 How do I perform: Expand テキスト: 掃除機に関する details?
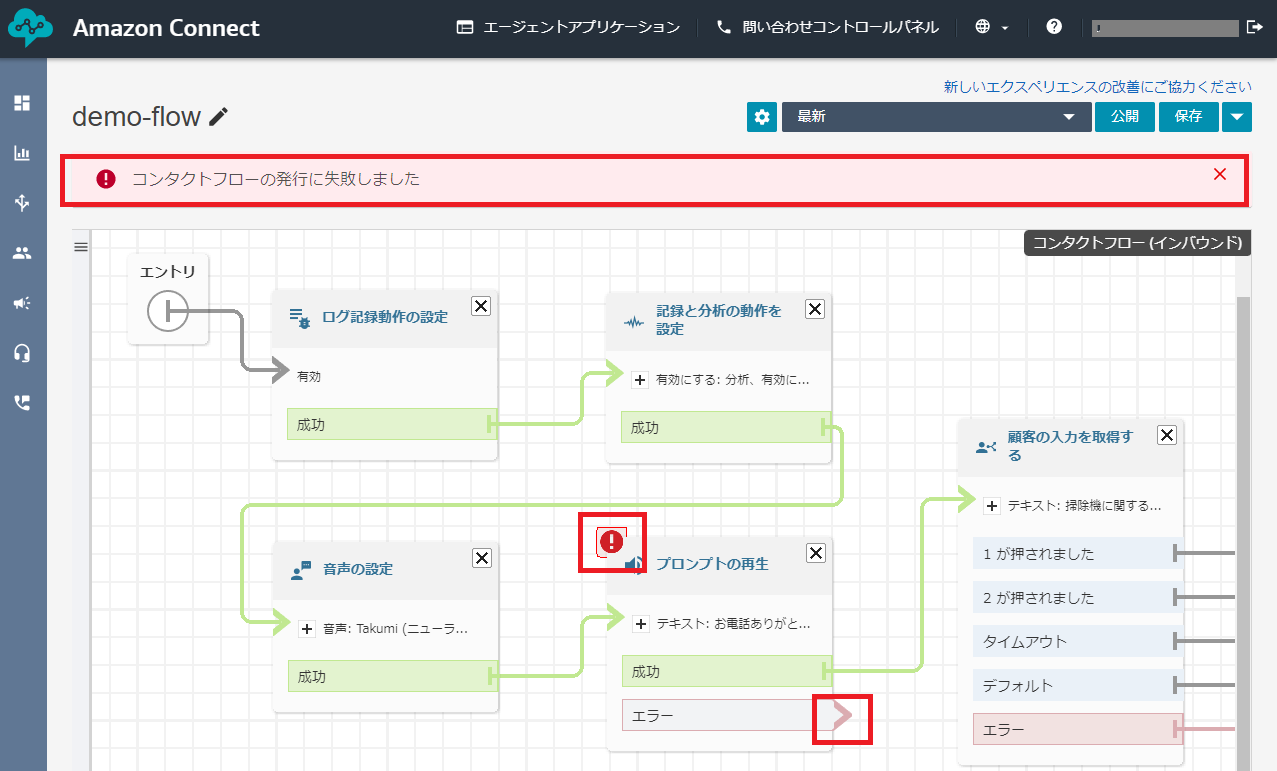(x=992, y=506)
